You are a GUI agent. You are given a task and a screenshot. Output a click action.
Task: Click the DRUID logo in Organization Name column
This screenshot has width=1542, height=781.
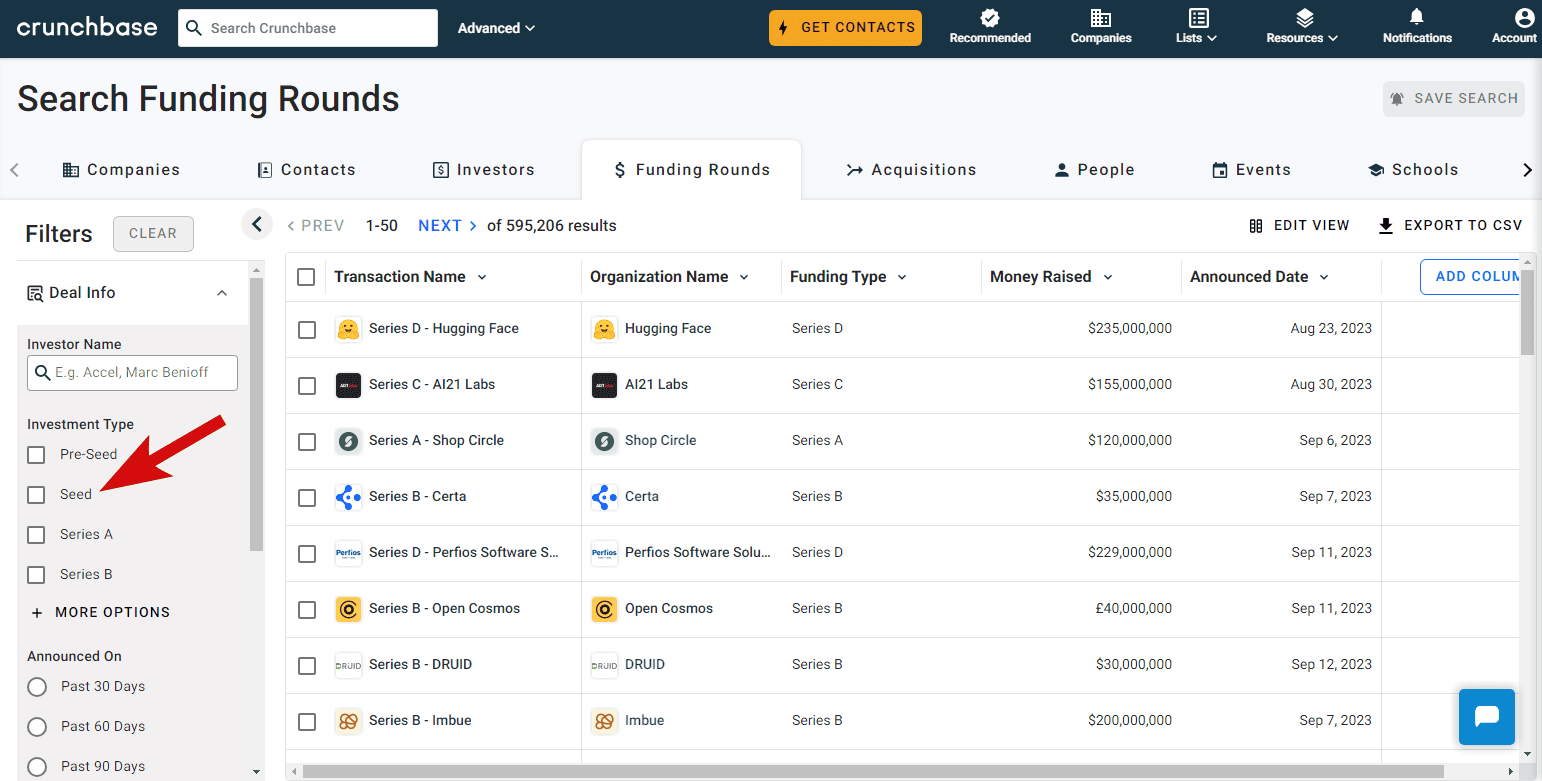click(604, 665)
